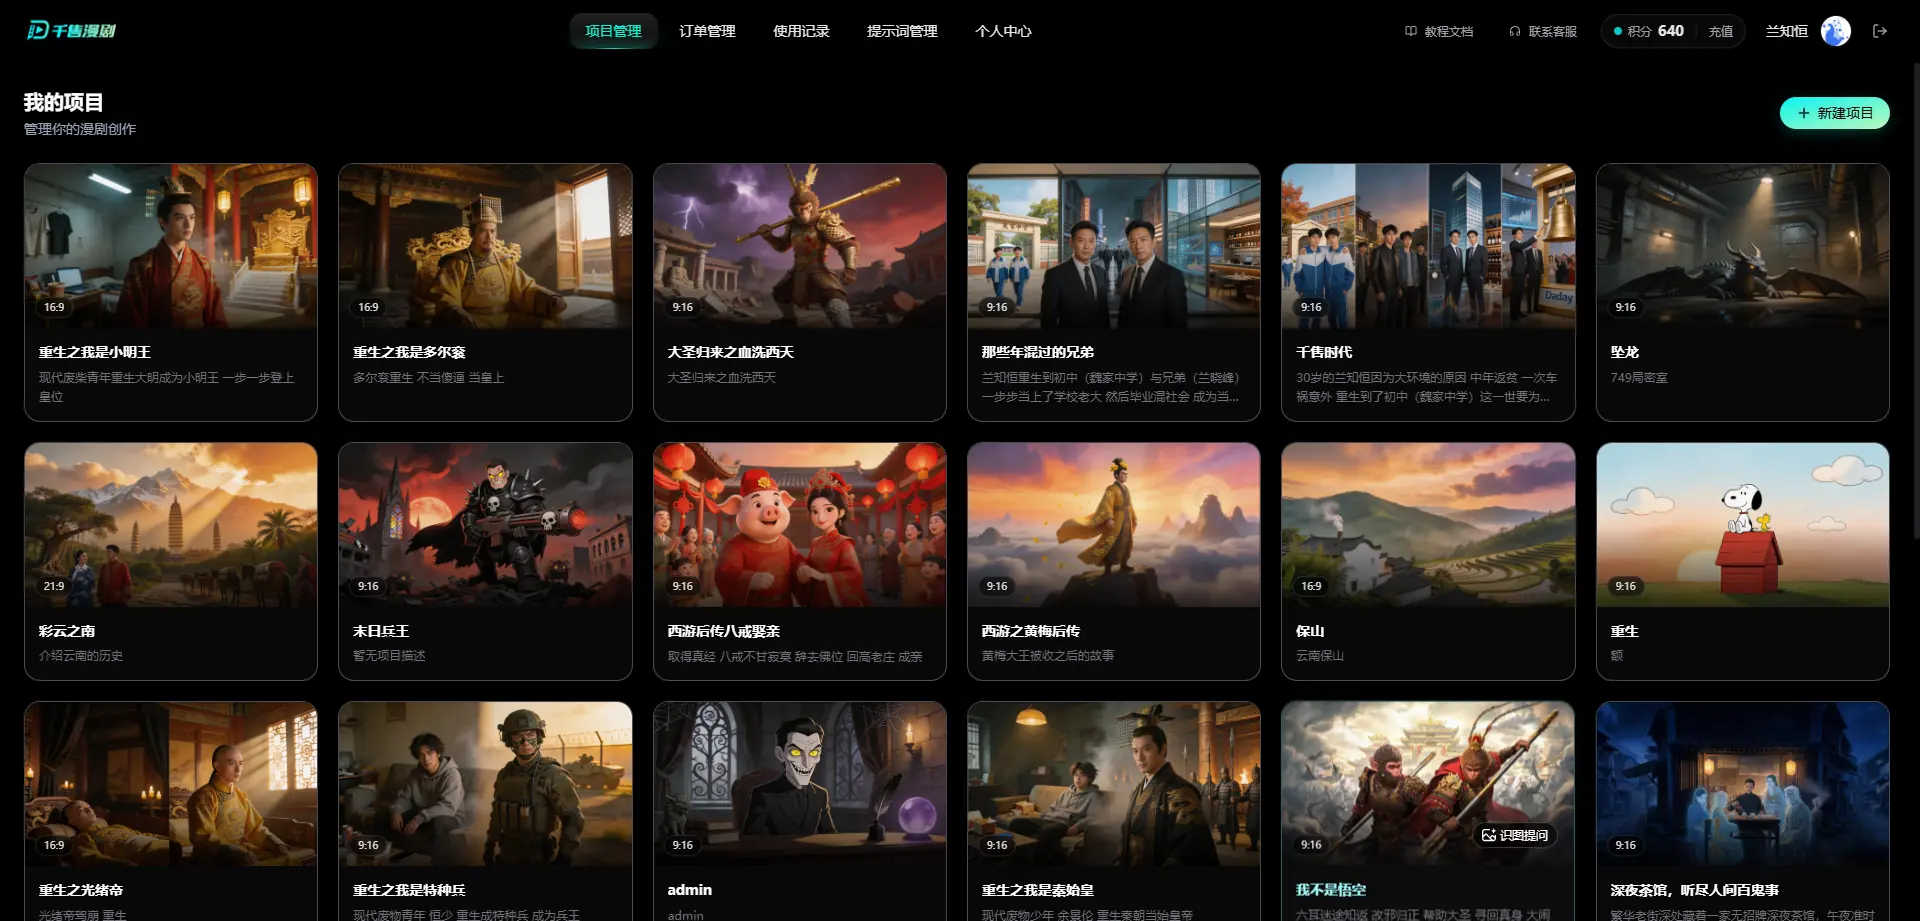Click the 黄梅大王被收之后的故事 description
This screenshot has height=921, width=1920.
1048,656
